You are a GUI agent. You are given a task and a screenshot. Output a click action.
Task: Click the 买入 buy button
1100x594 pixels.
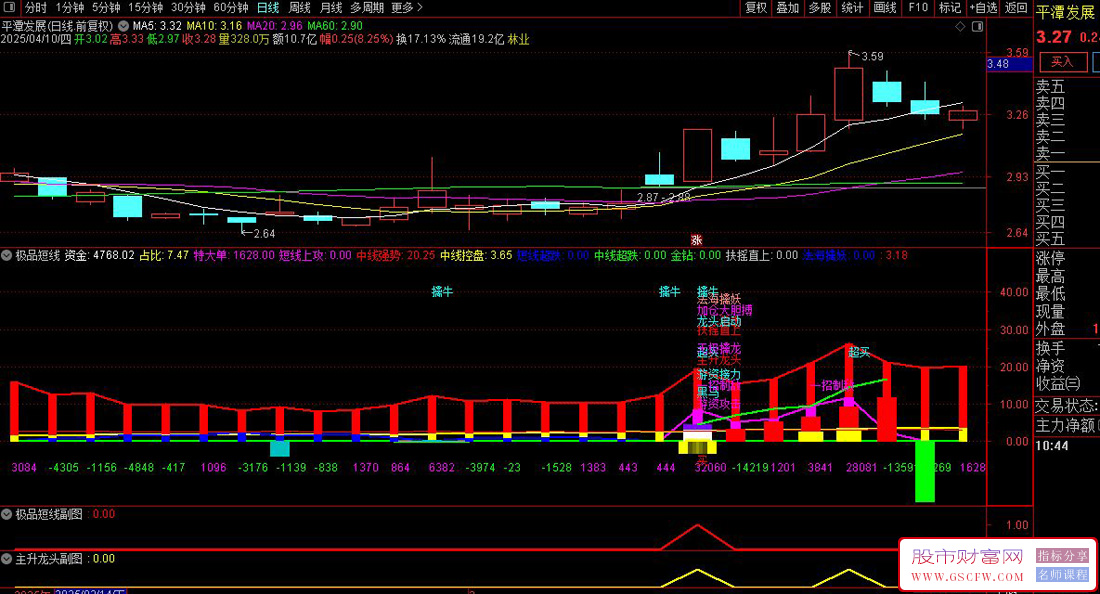(1063, 62)
